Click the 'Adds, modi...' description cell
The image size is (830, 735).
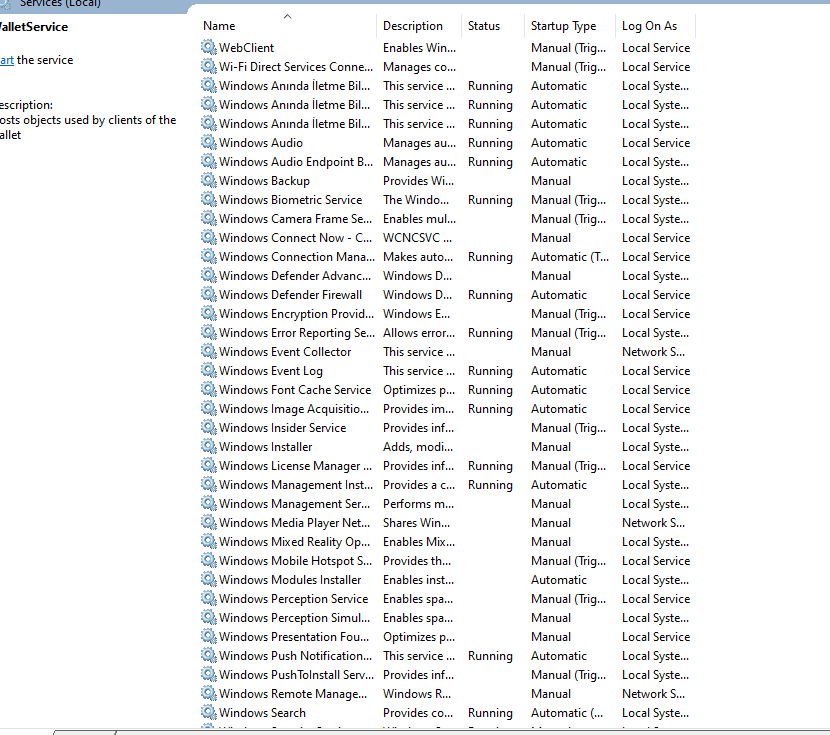[x=418, y=447]
